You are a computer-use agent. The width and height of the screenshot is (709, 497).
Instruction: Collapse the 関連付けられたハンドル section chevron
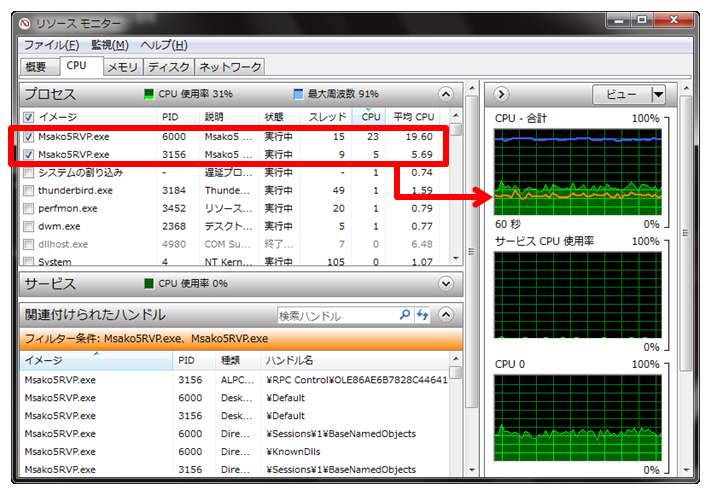point(446,315)
